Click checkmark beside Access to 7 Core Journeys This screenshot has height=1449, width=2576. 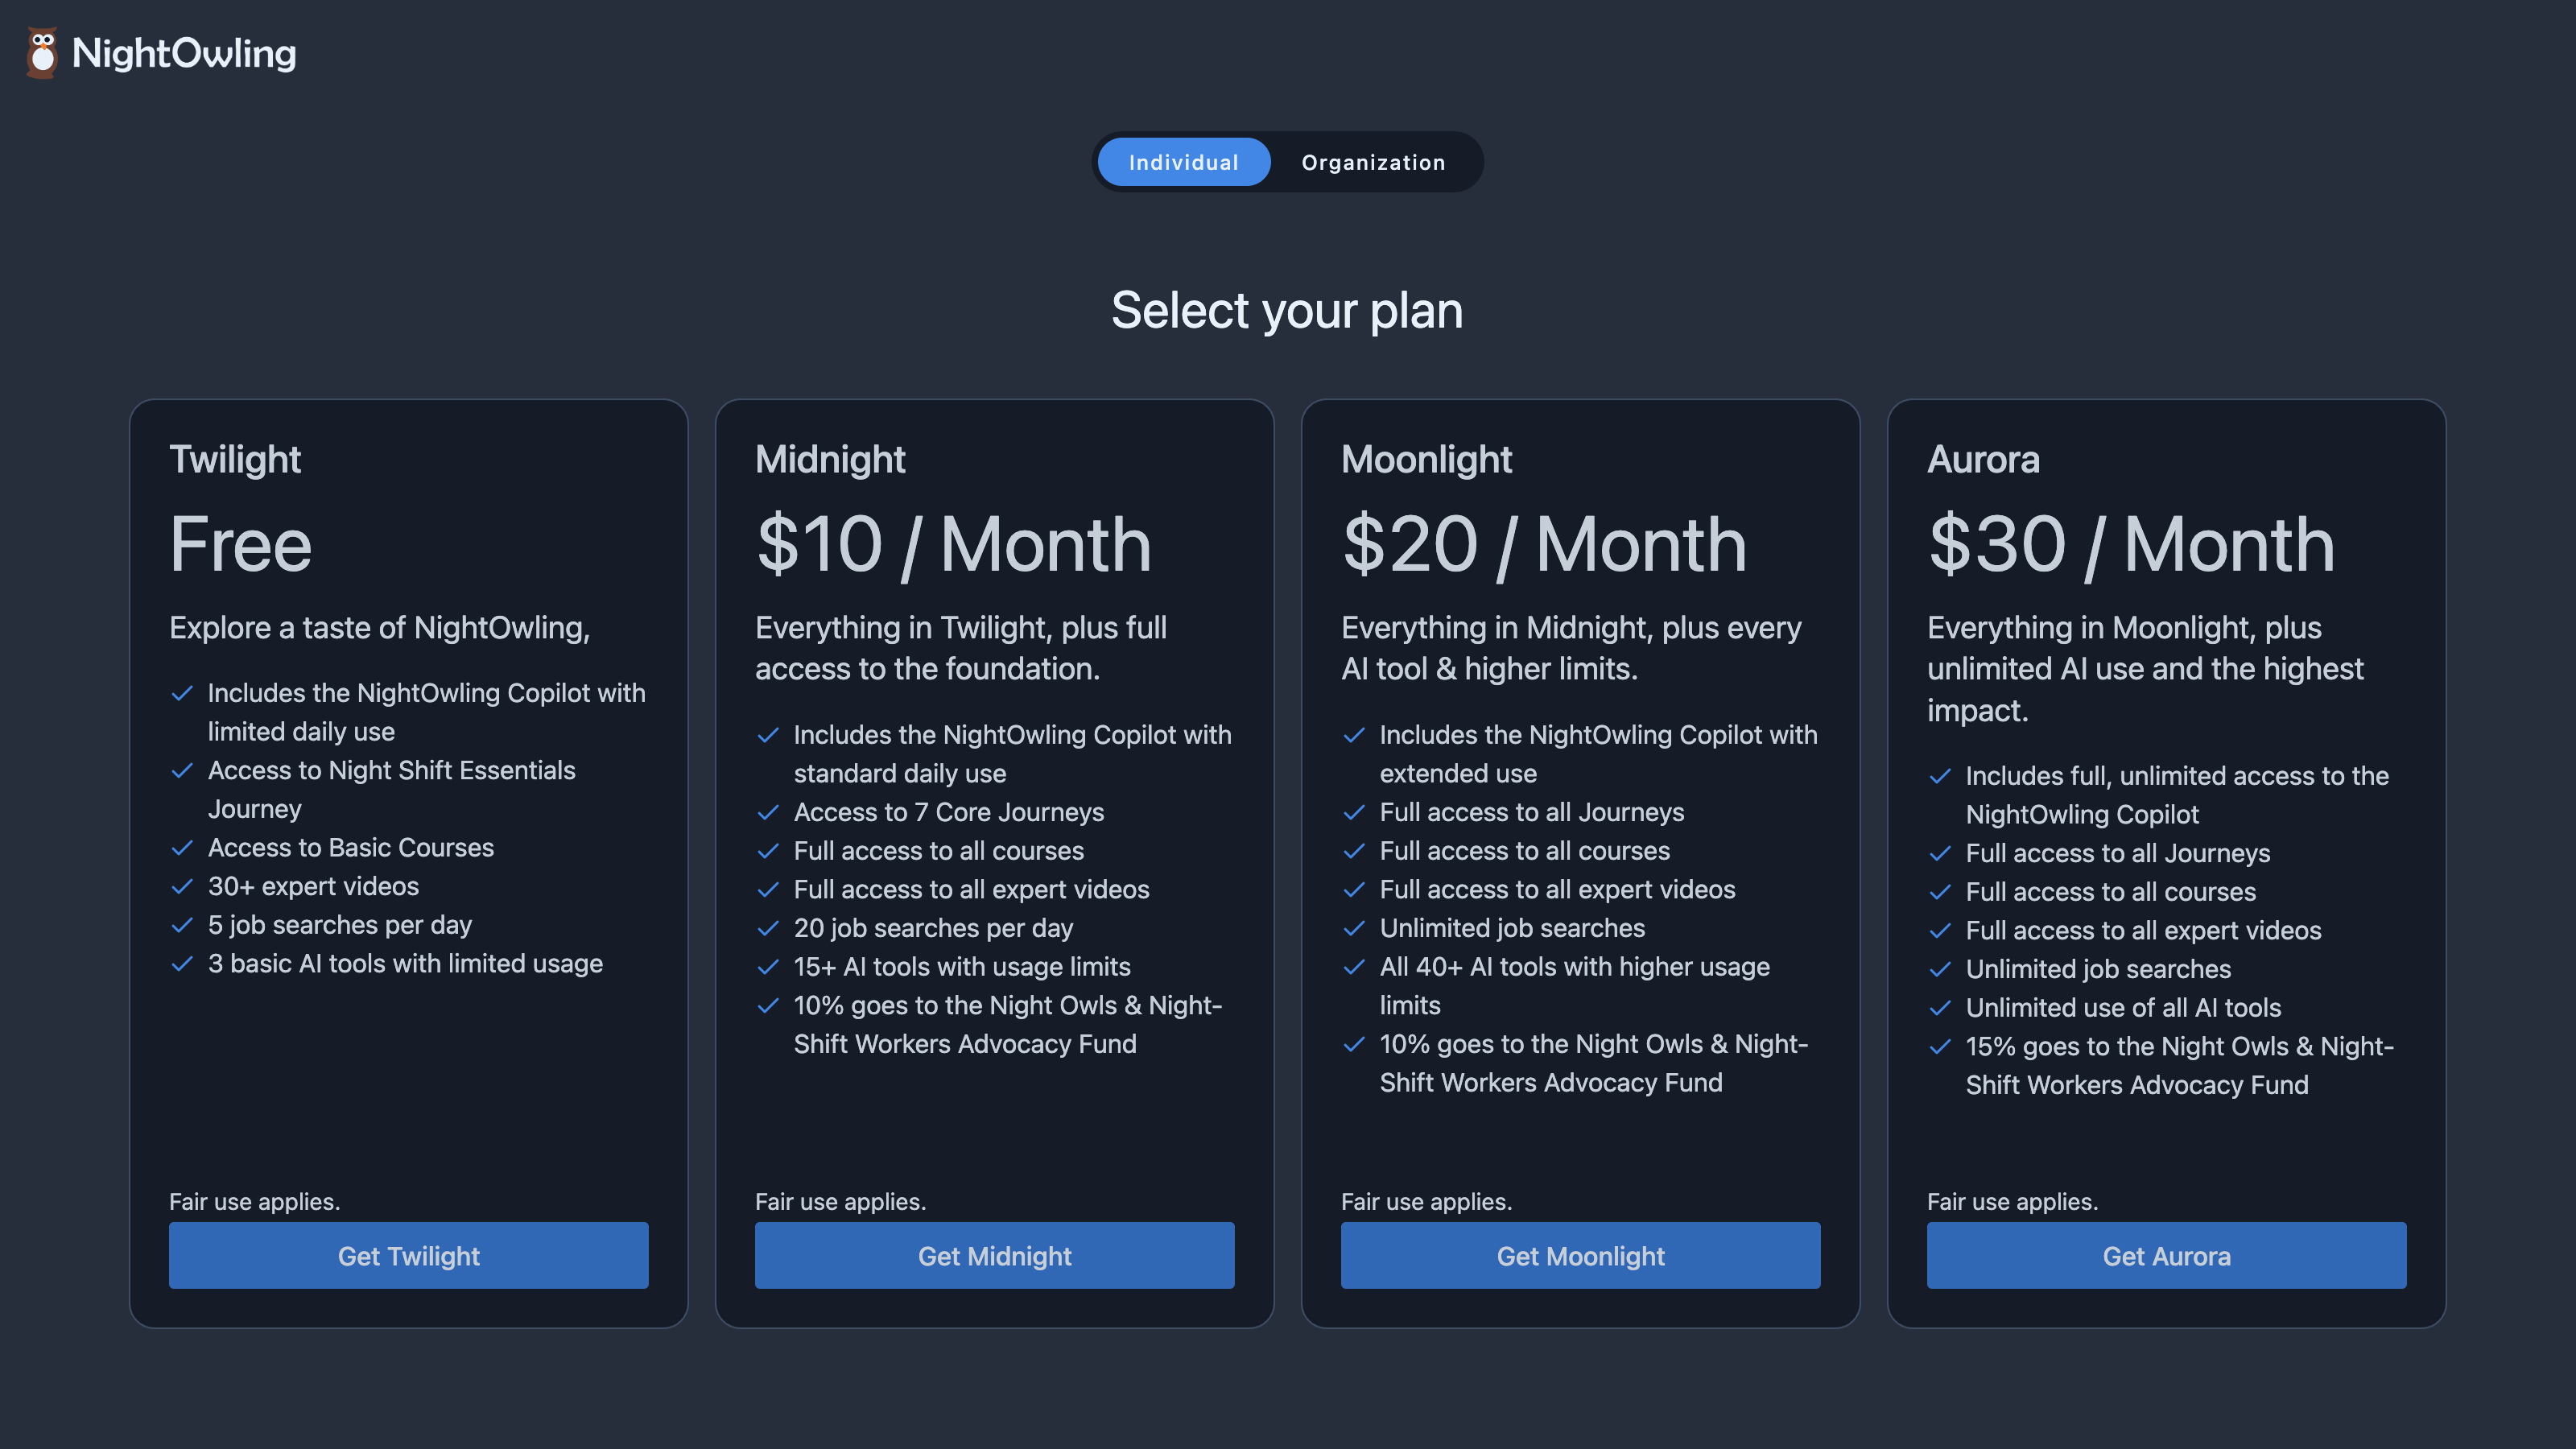[x=768, y=812]
